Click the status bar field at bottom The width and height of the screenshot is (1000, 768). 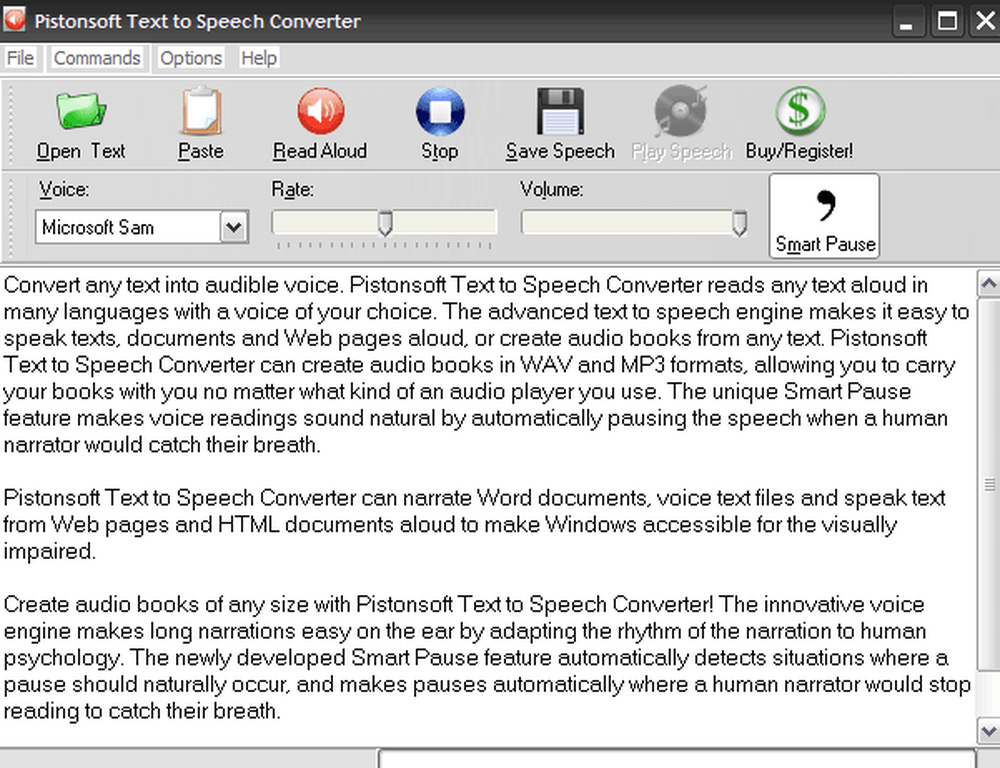pos(676,759)
